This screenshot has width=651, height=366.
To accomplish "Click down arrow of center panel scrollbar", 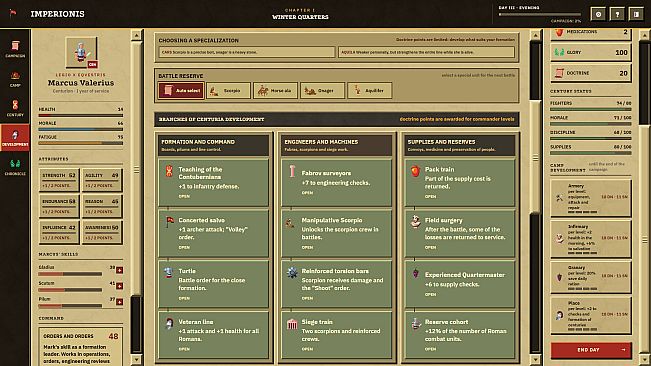I will point(535,359).
